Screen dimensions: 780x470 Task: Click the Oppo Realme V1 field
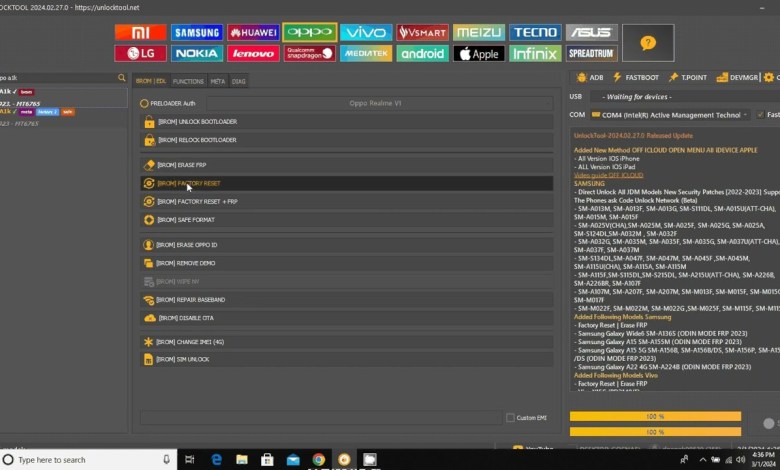pyautogui.click(x=380, y=103)
